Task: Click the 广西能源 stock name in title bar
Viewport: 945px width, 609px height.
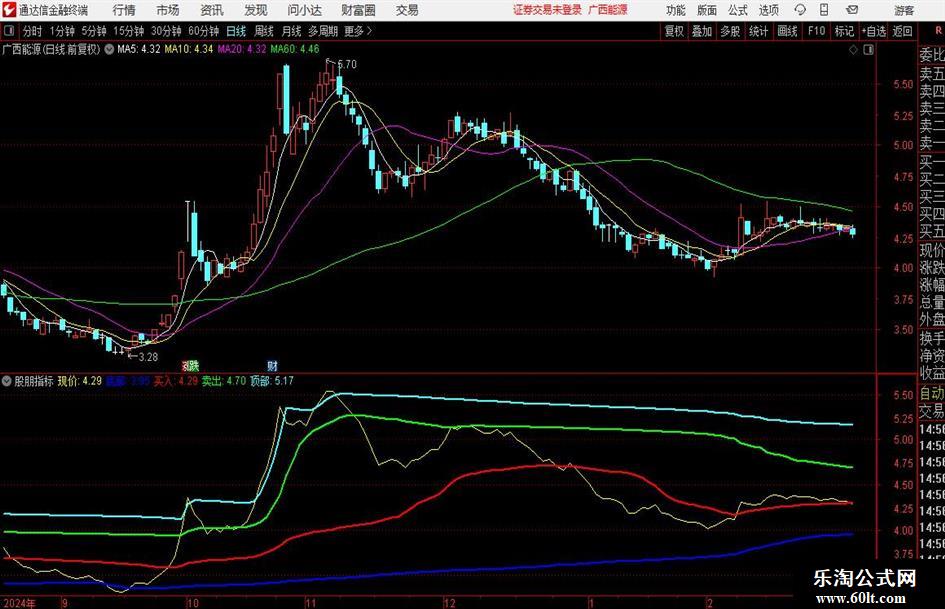Action: pyautogui.click(x=608, y=10)
